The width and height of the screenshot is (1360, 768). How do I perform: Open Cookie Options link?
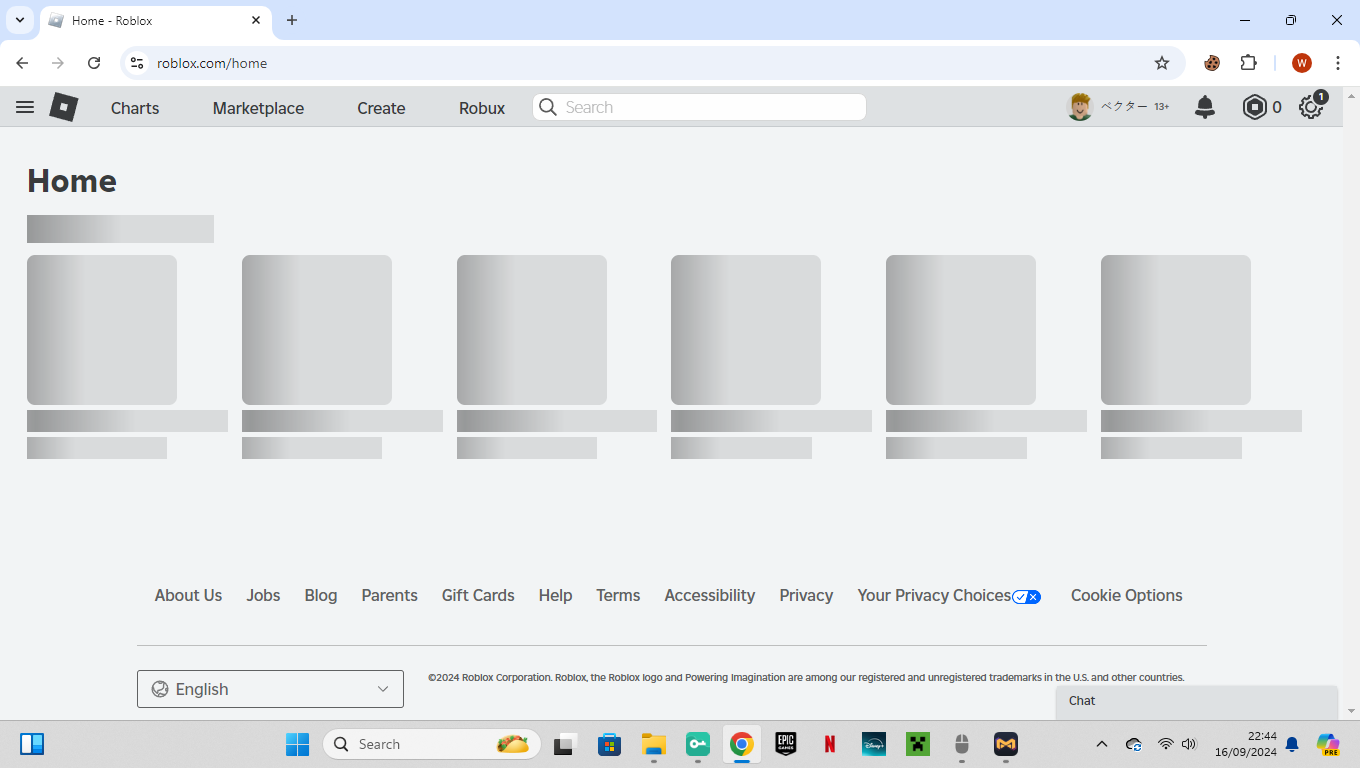(1126, 595)
